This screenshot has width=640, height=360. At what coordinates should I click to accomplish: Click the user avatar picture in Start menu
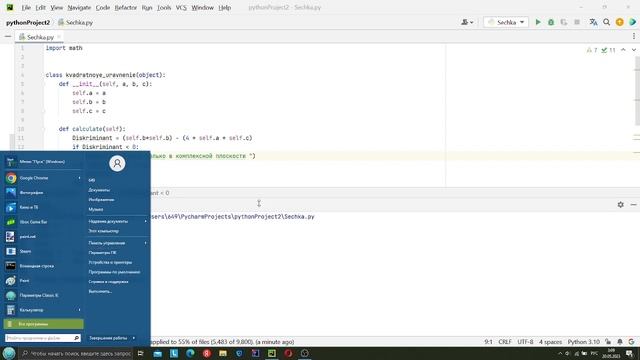coord(117,163)
